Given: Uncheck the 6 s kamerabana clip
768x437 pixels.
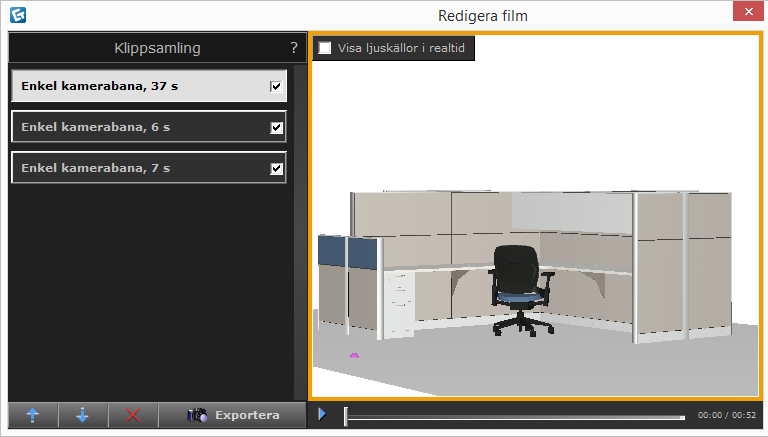Looking at the screenshot, I should pyautogui.click(x=276, y=127).
